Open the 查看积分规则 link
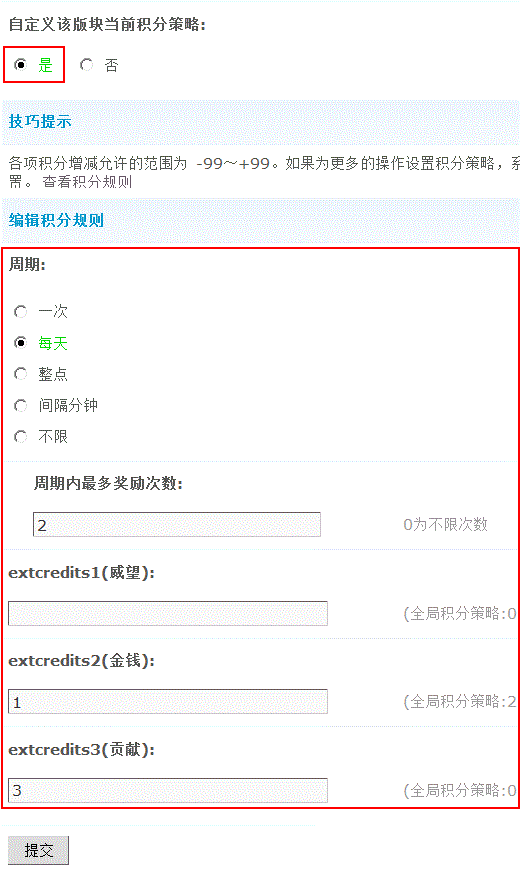Image resolution: width=520 pixels, height=871 pixels. point(87,182)
